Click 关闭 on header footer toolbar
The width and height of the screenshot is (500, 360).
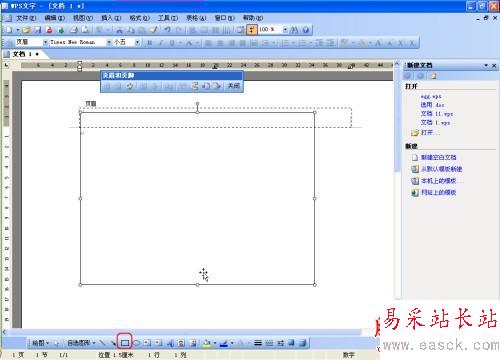233,86
